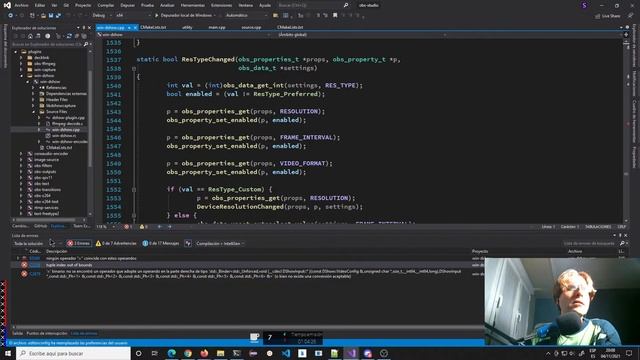Collapse the if block on line 1552
The width and height of the screenshot is (640, 360).
pyautogui.click(x=133, y=189)
